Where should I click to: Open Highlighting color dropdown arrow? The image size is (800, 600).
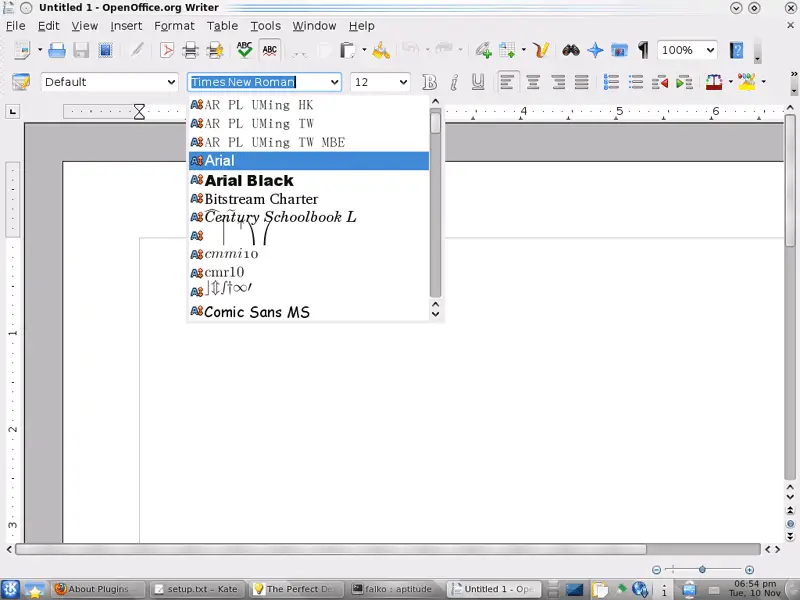tap(763, 82)
